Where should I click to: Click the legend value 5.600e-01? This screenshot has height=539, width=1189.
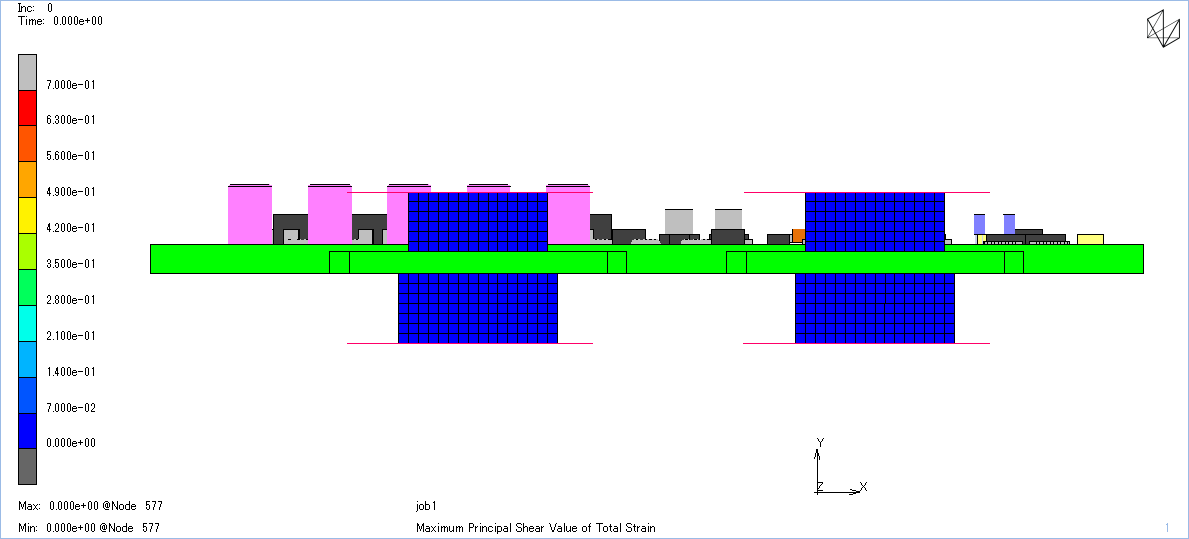(71, 155)
